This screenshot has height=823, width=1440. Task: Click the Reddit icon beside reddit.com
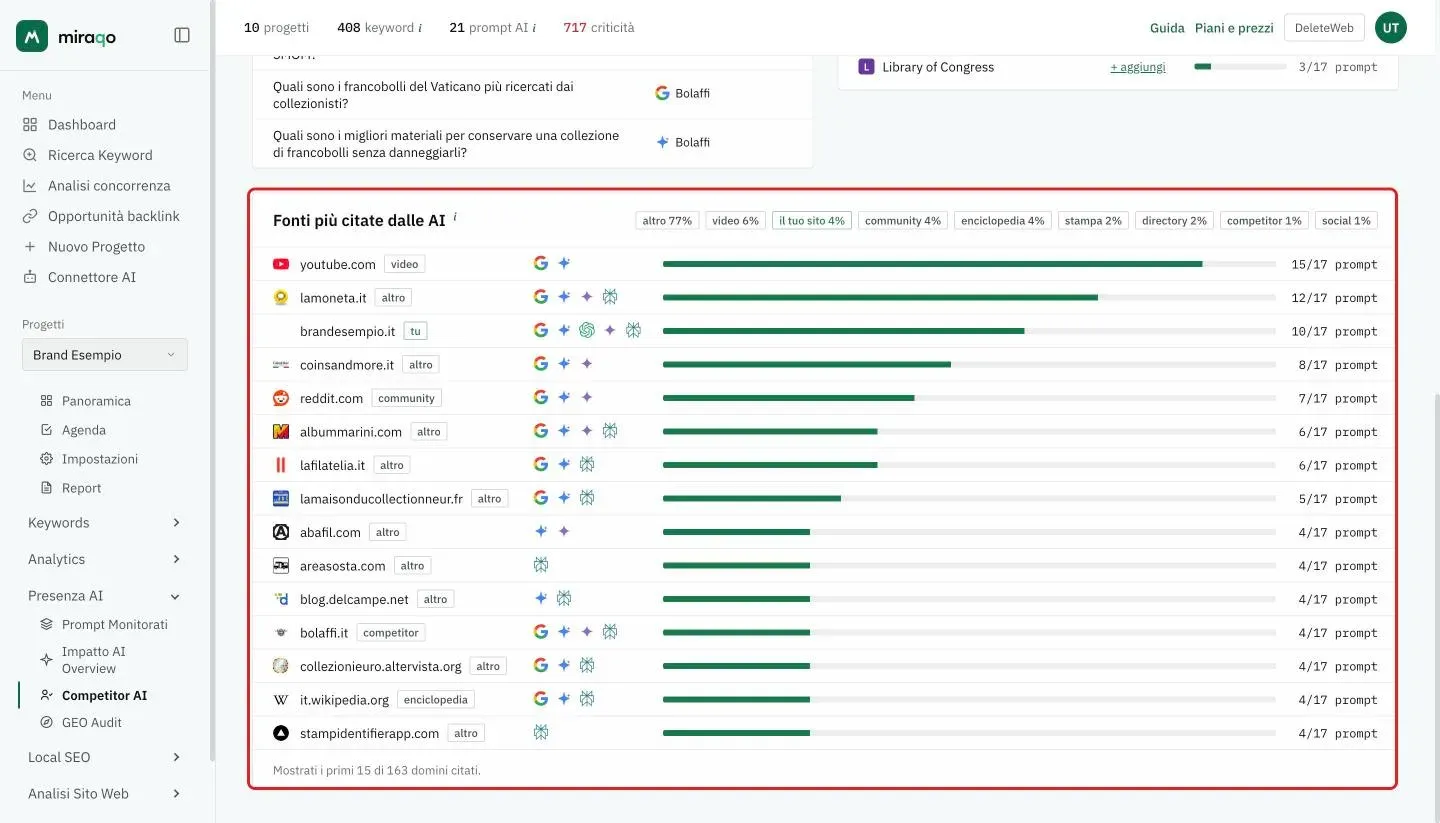(281, 398)
